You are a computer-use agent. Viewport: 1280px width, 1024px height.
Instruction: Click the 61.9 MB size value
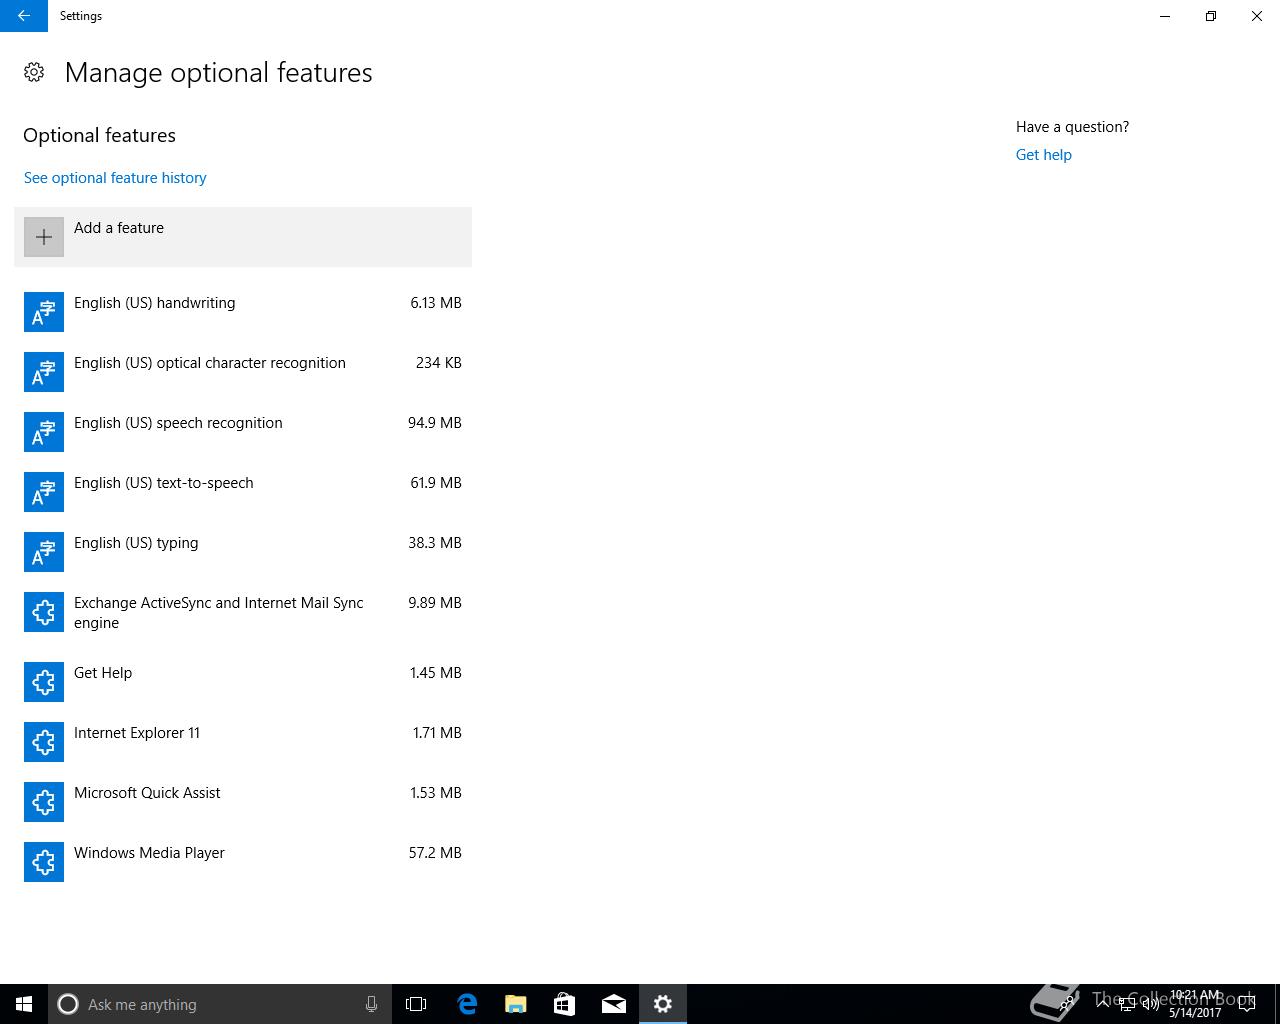436,483
